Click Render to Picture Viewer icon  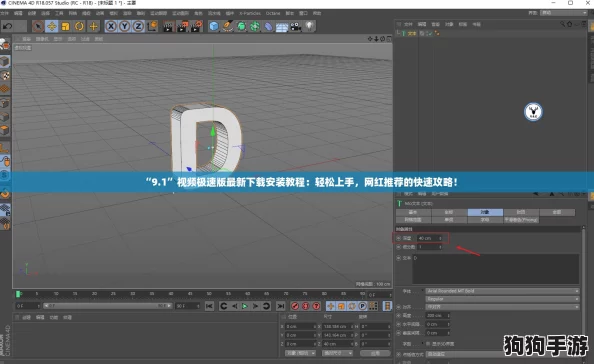click(182, 26)
